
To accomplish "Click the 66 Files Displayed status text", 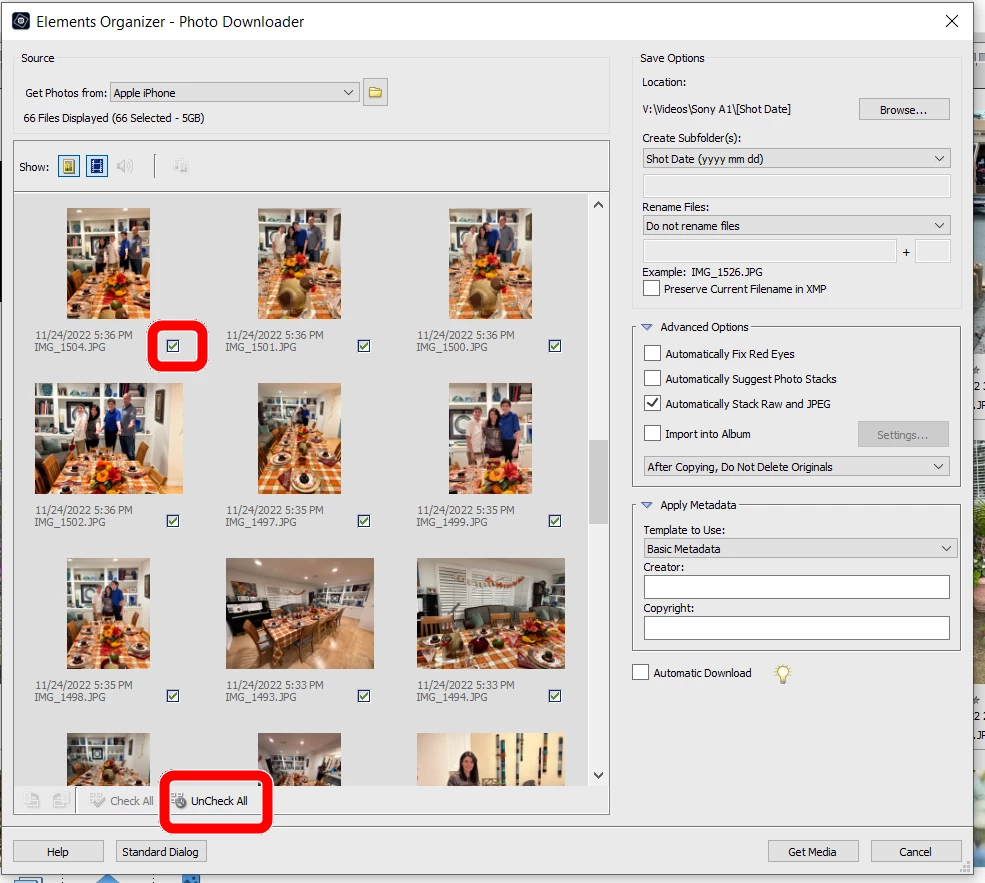I will [114, 118].
